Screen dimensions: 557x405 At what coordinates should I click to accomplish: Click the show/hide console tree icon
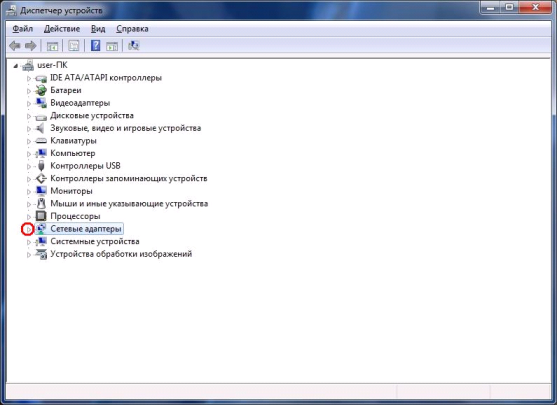(x=52, y=46)
